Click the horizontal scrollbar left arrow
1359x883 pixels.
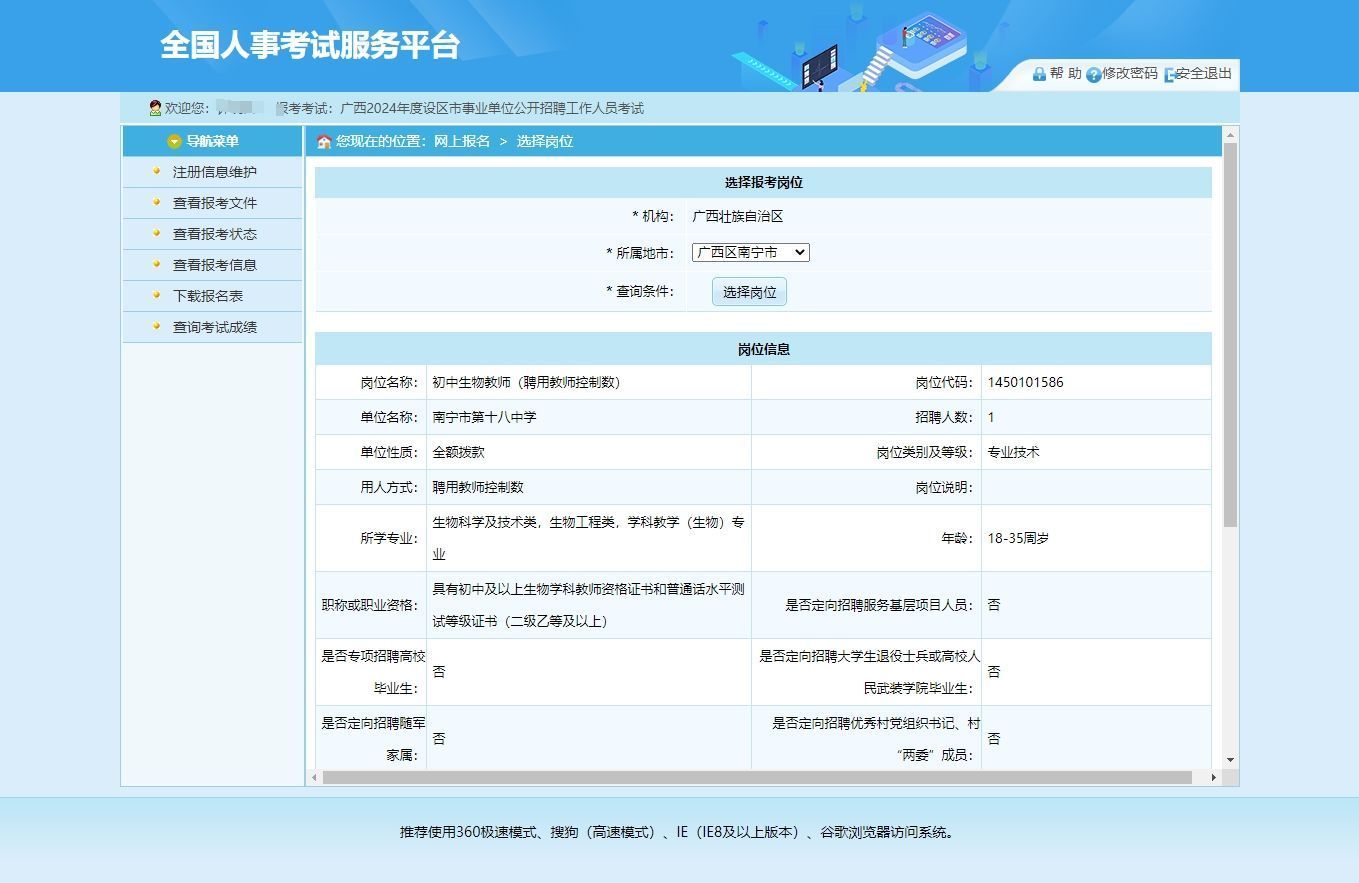[x=314, y=777]
